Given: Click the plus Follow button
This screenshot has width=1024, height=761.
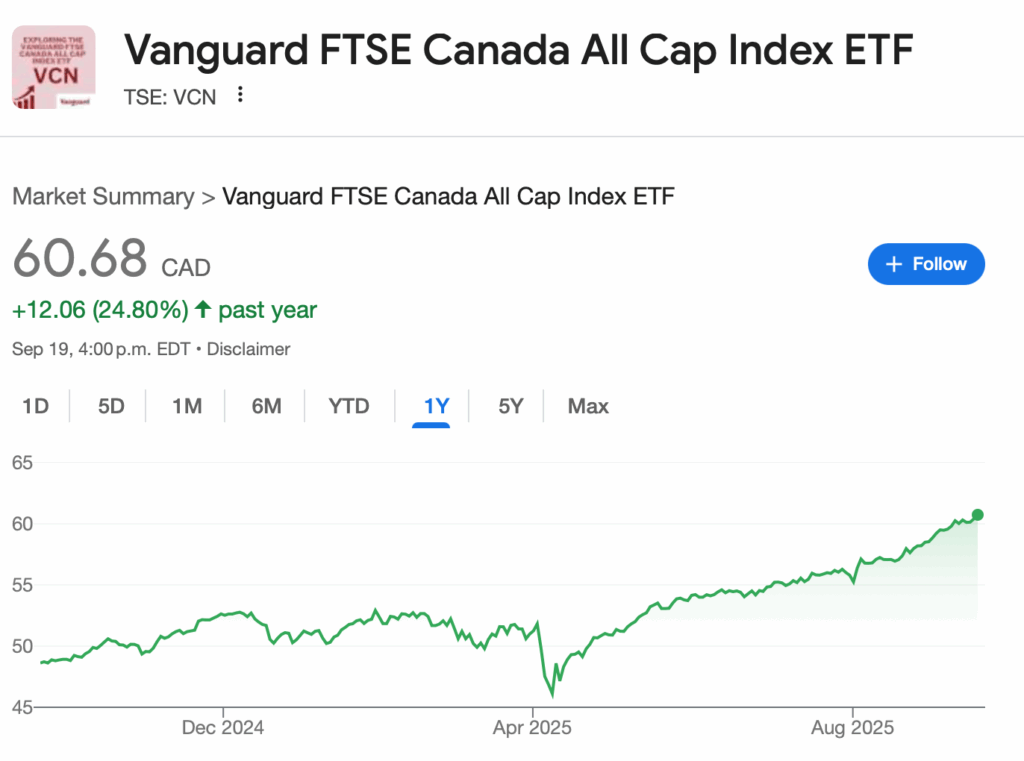Looking at the screenshot, I should (x=926, y=264).
